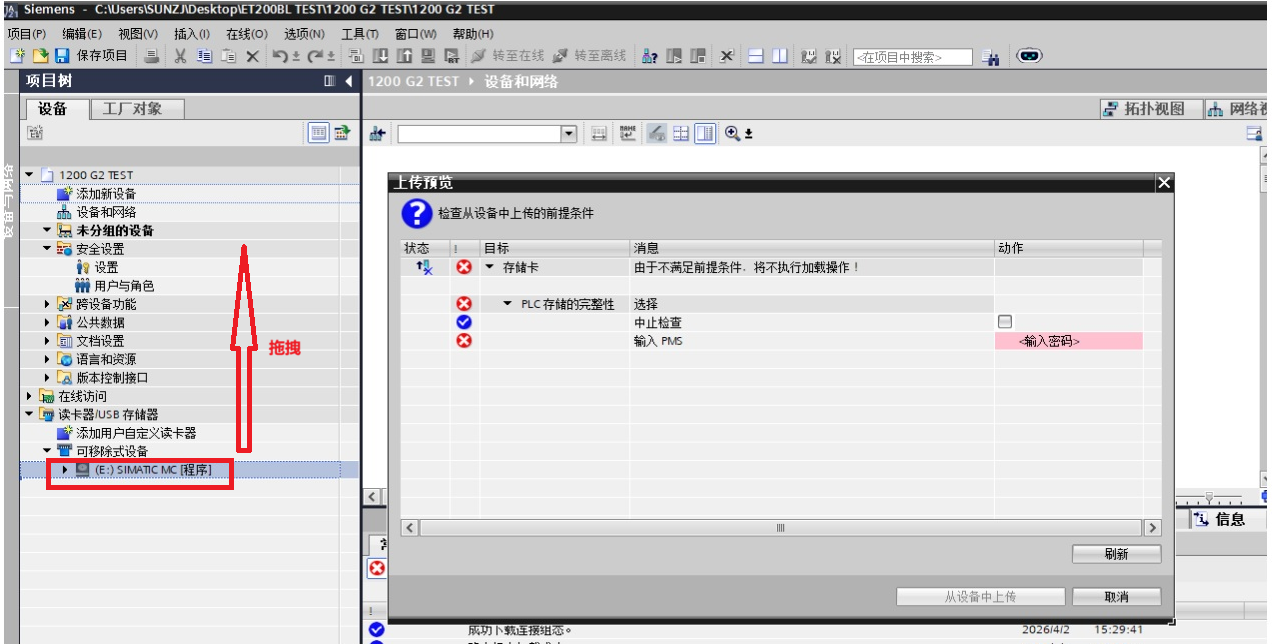Collapse the 1200 G2 TEST project node
This screenshot has height=644, width=1272.
(x=29, y=175)
